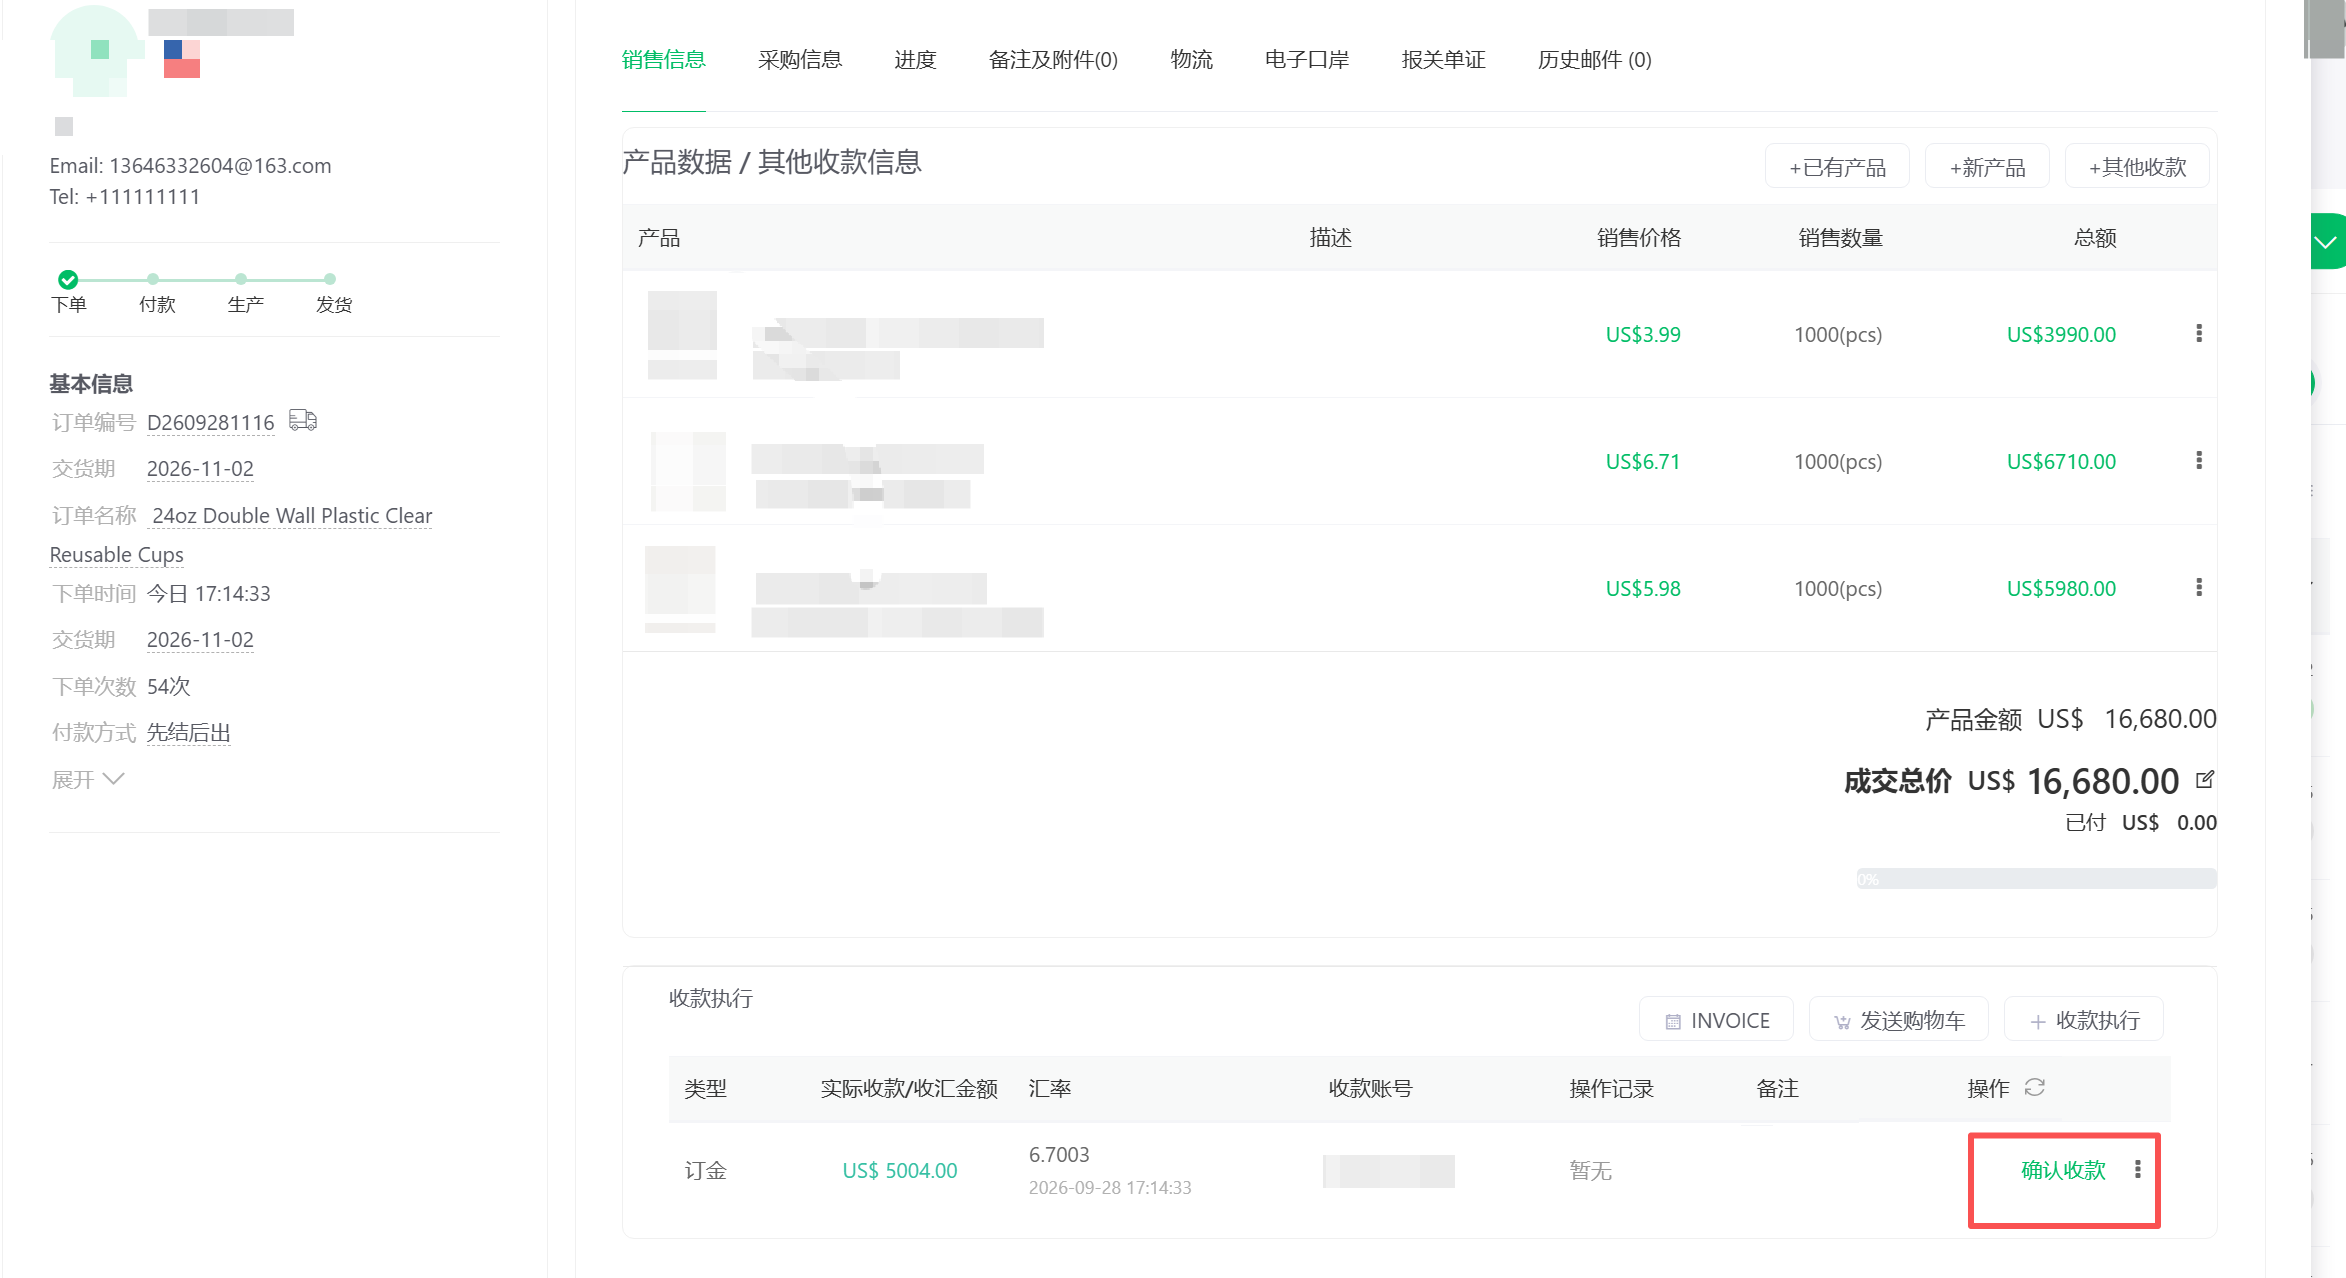Image resolution: width=2346 pixels, height=1278 pixels.
Task: Open the 报关单证 tab
Action: [1443, 60]
